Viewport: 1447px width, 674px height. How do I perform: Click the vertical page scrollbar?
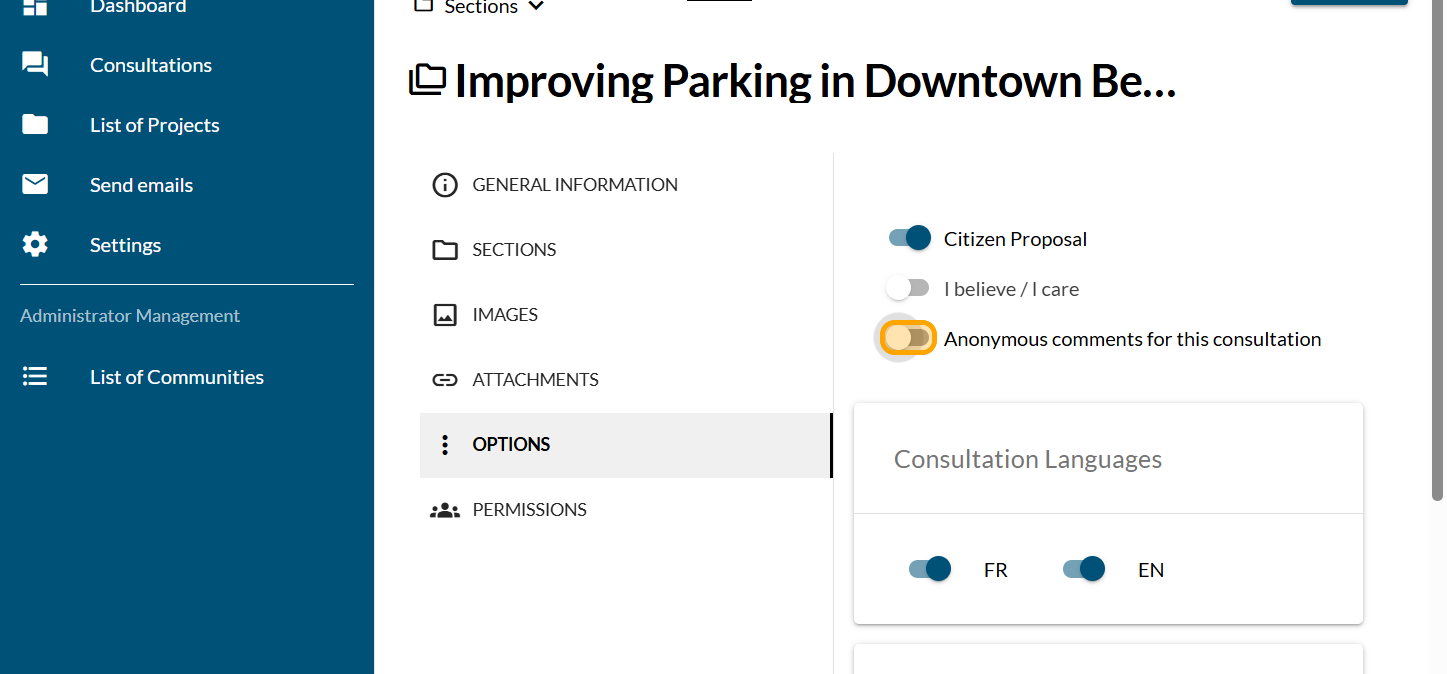1438,250
